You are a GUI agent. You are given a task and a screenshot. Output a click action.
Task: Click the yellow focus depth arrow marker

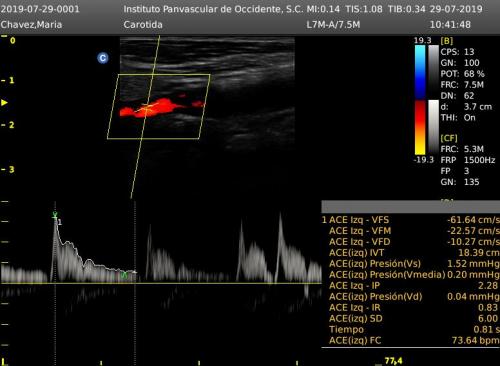[4, 102]
